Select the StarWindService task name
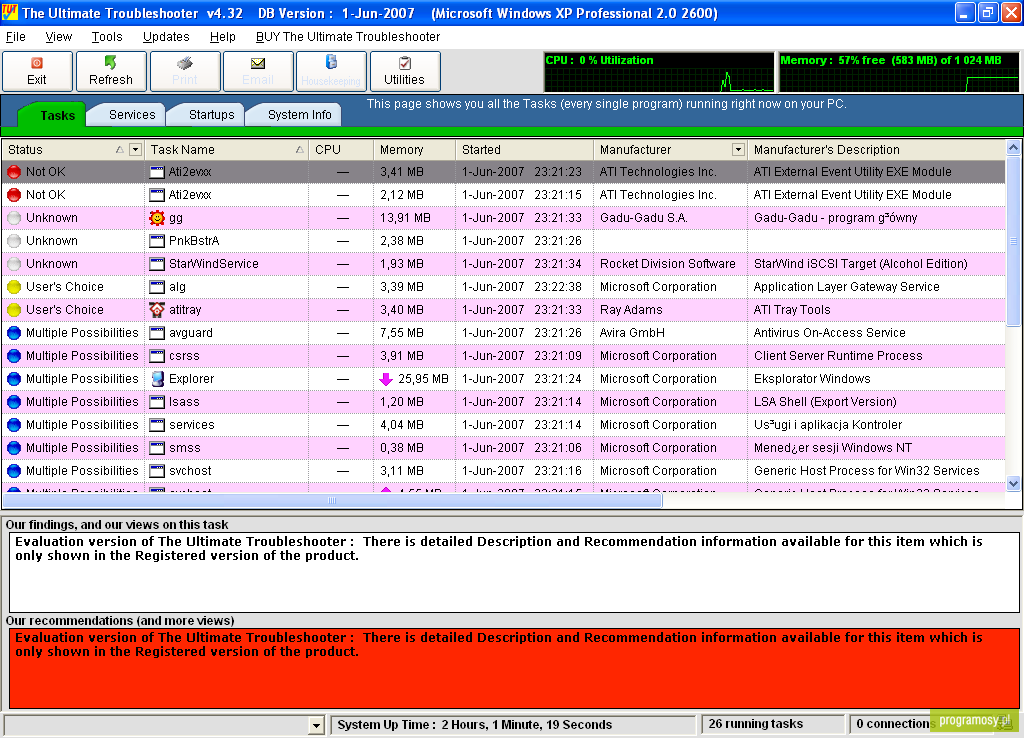This screenshot has height=738, width=1025. coord(214,264)
